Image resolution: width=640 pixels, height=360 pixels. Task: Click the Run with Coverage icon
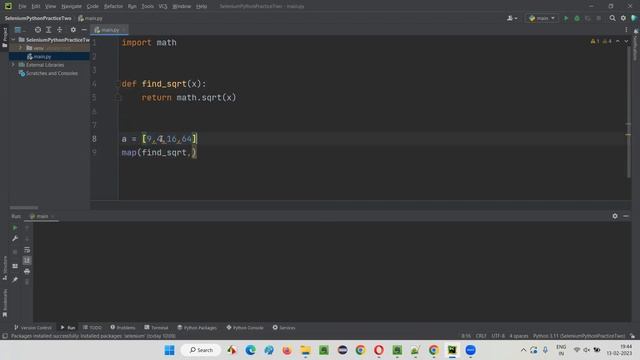pyautogui.click(x=588, y=18)
